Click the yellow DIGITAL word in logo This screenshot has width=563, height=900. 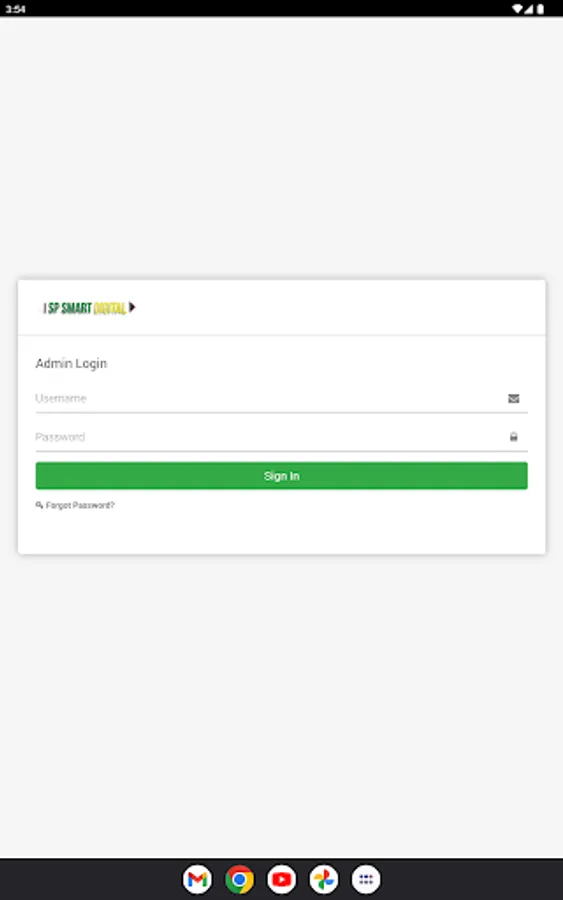tap(110, 309)
